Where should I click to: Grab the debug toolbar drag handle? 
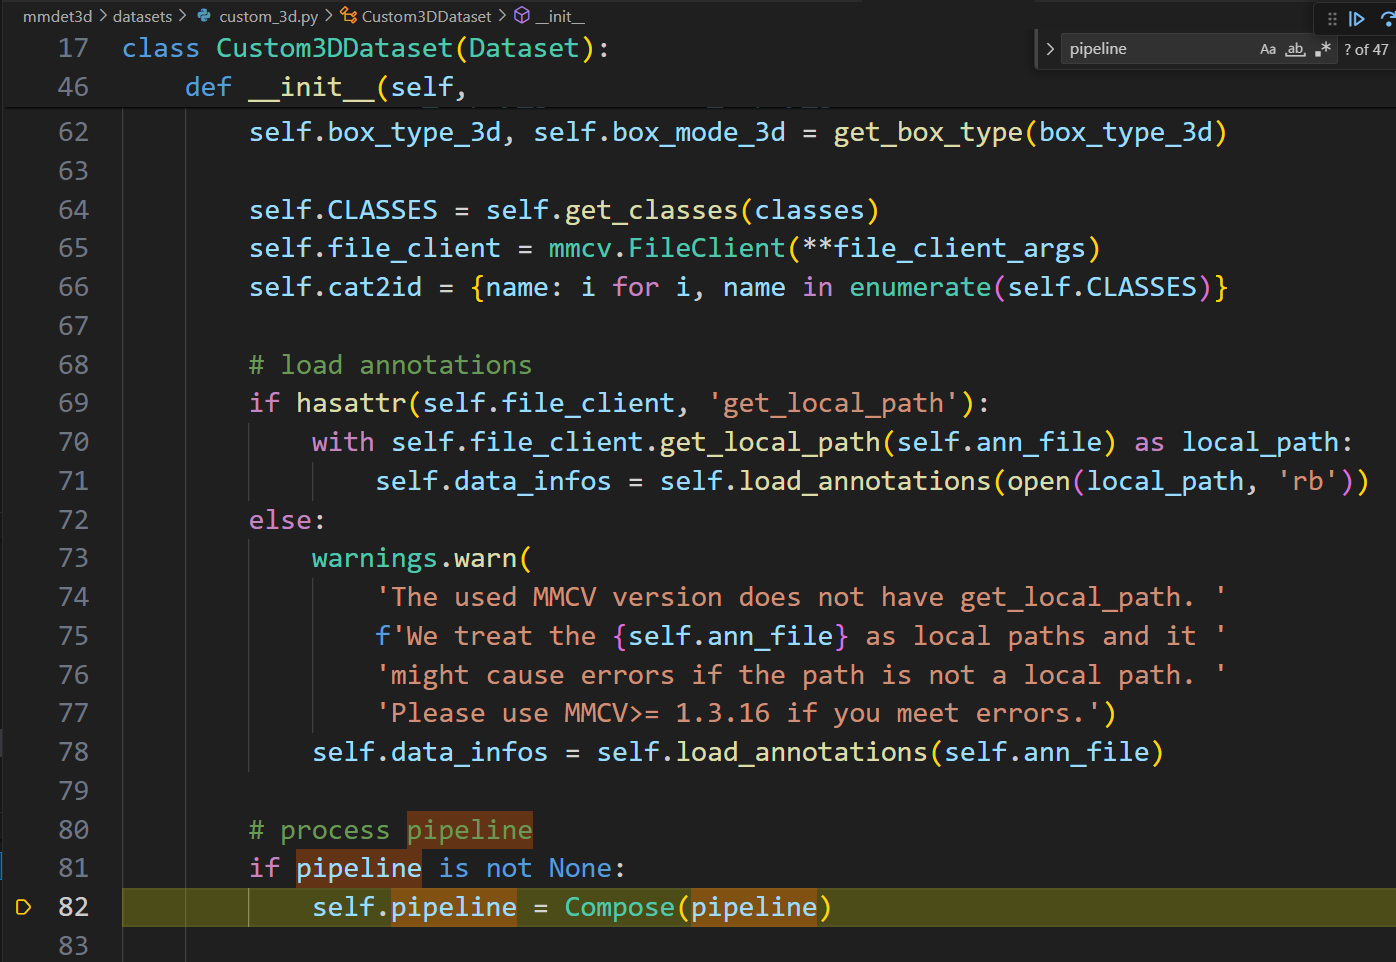pos(1332,18)
